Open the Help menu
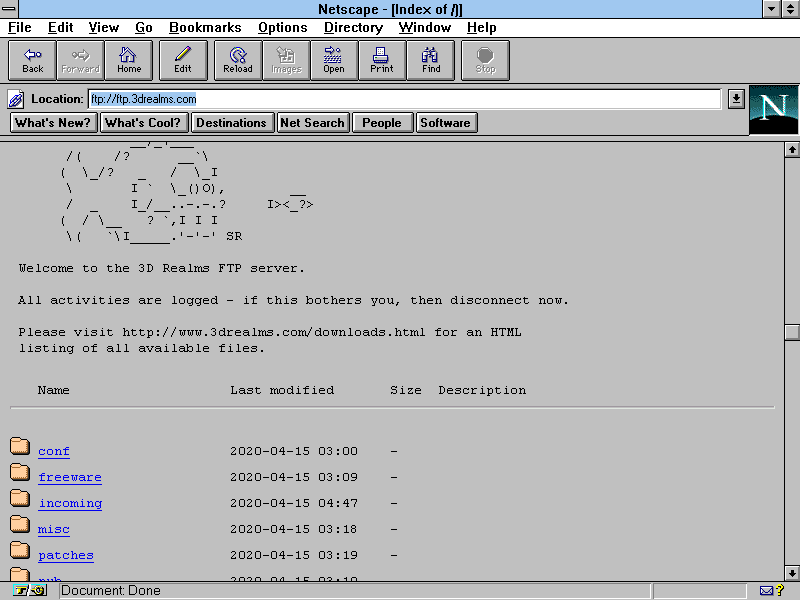 482,28
